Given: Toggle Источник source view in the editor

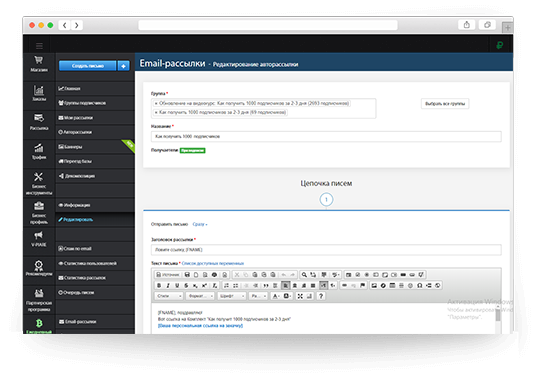Looking at the screenshot, I should pyautogui.click(x=168, y=274).
